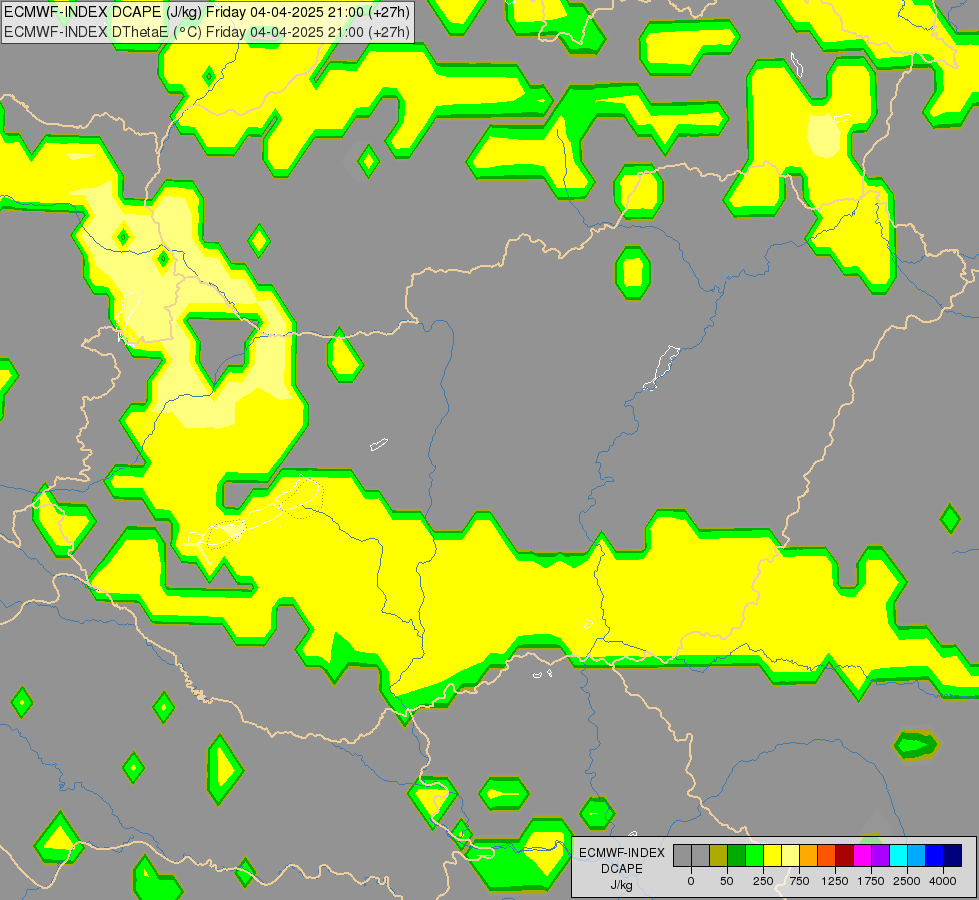Select the magenta legend swatch
The width and height of the screenshot is (979, 900).
pos(863,855)
